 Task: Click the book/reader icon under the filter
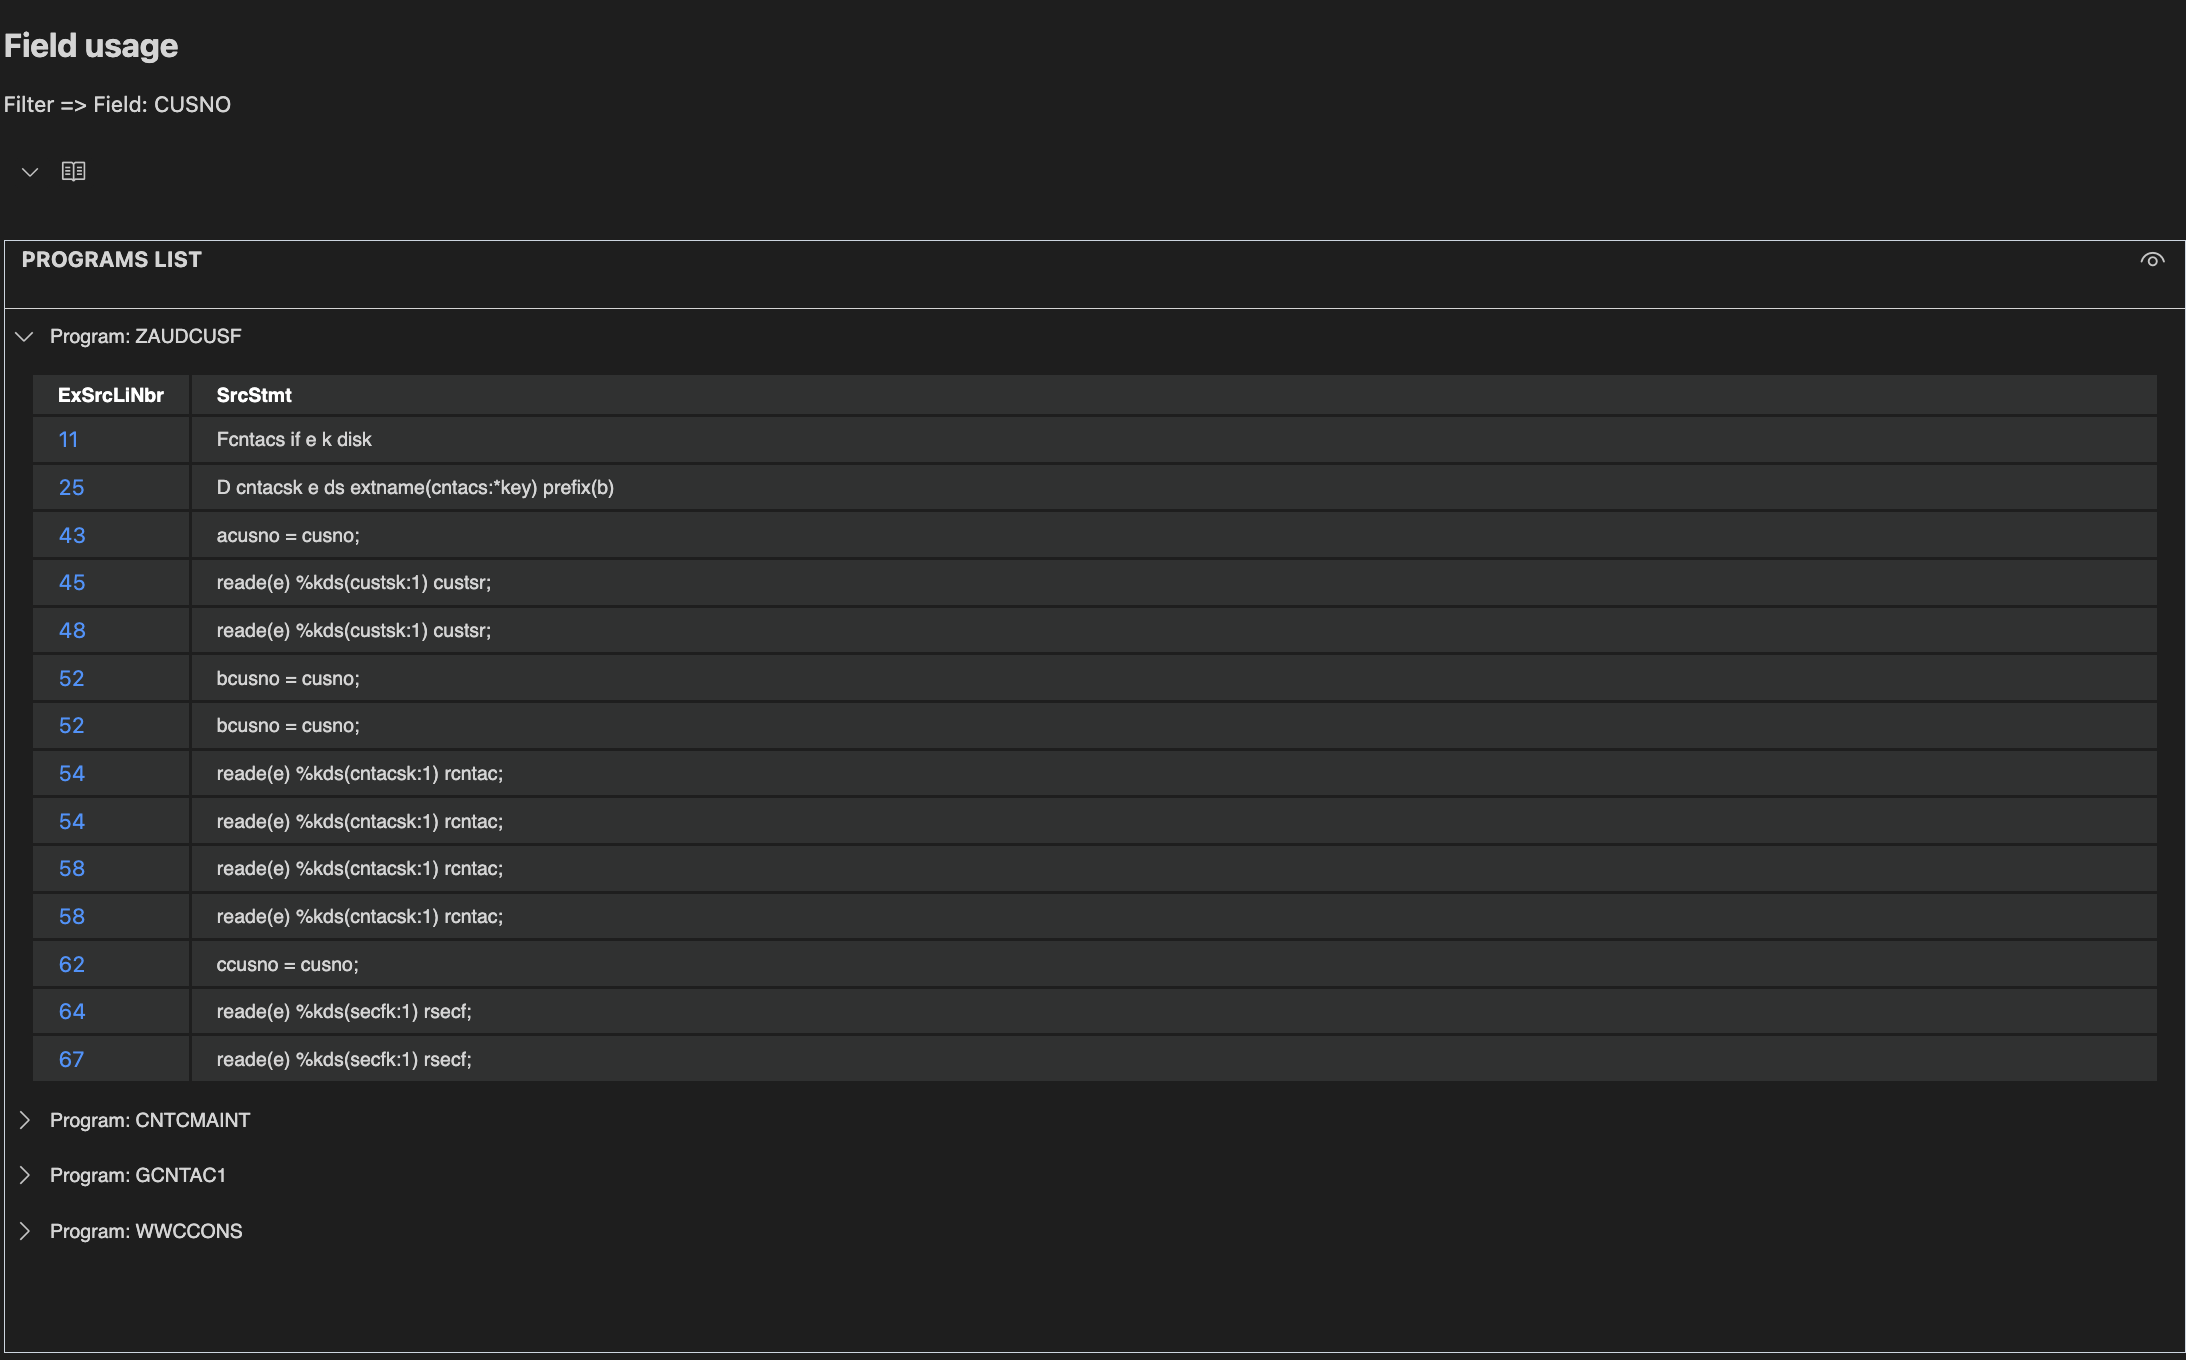pos(73,171)
